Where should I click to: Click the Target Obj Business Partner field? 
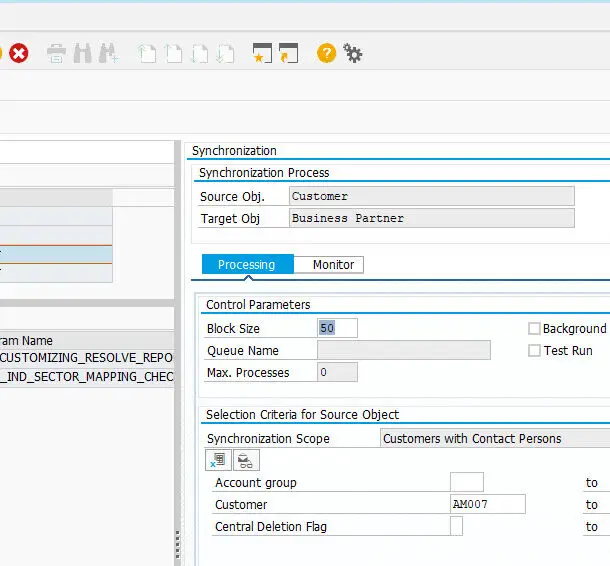pos(432,218)
